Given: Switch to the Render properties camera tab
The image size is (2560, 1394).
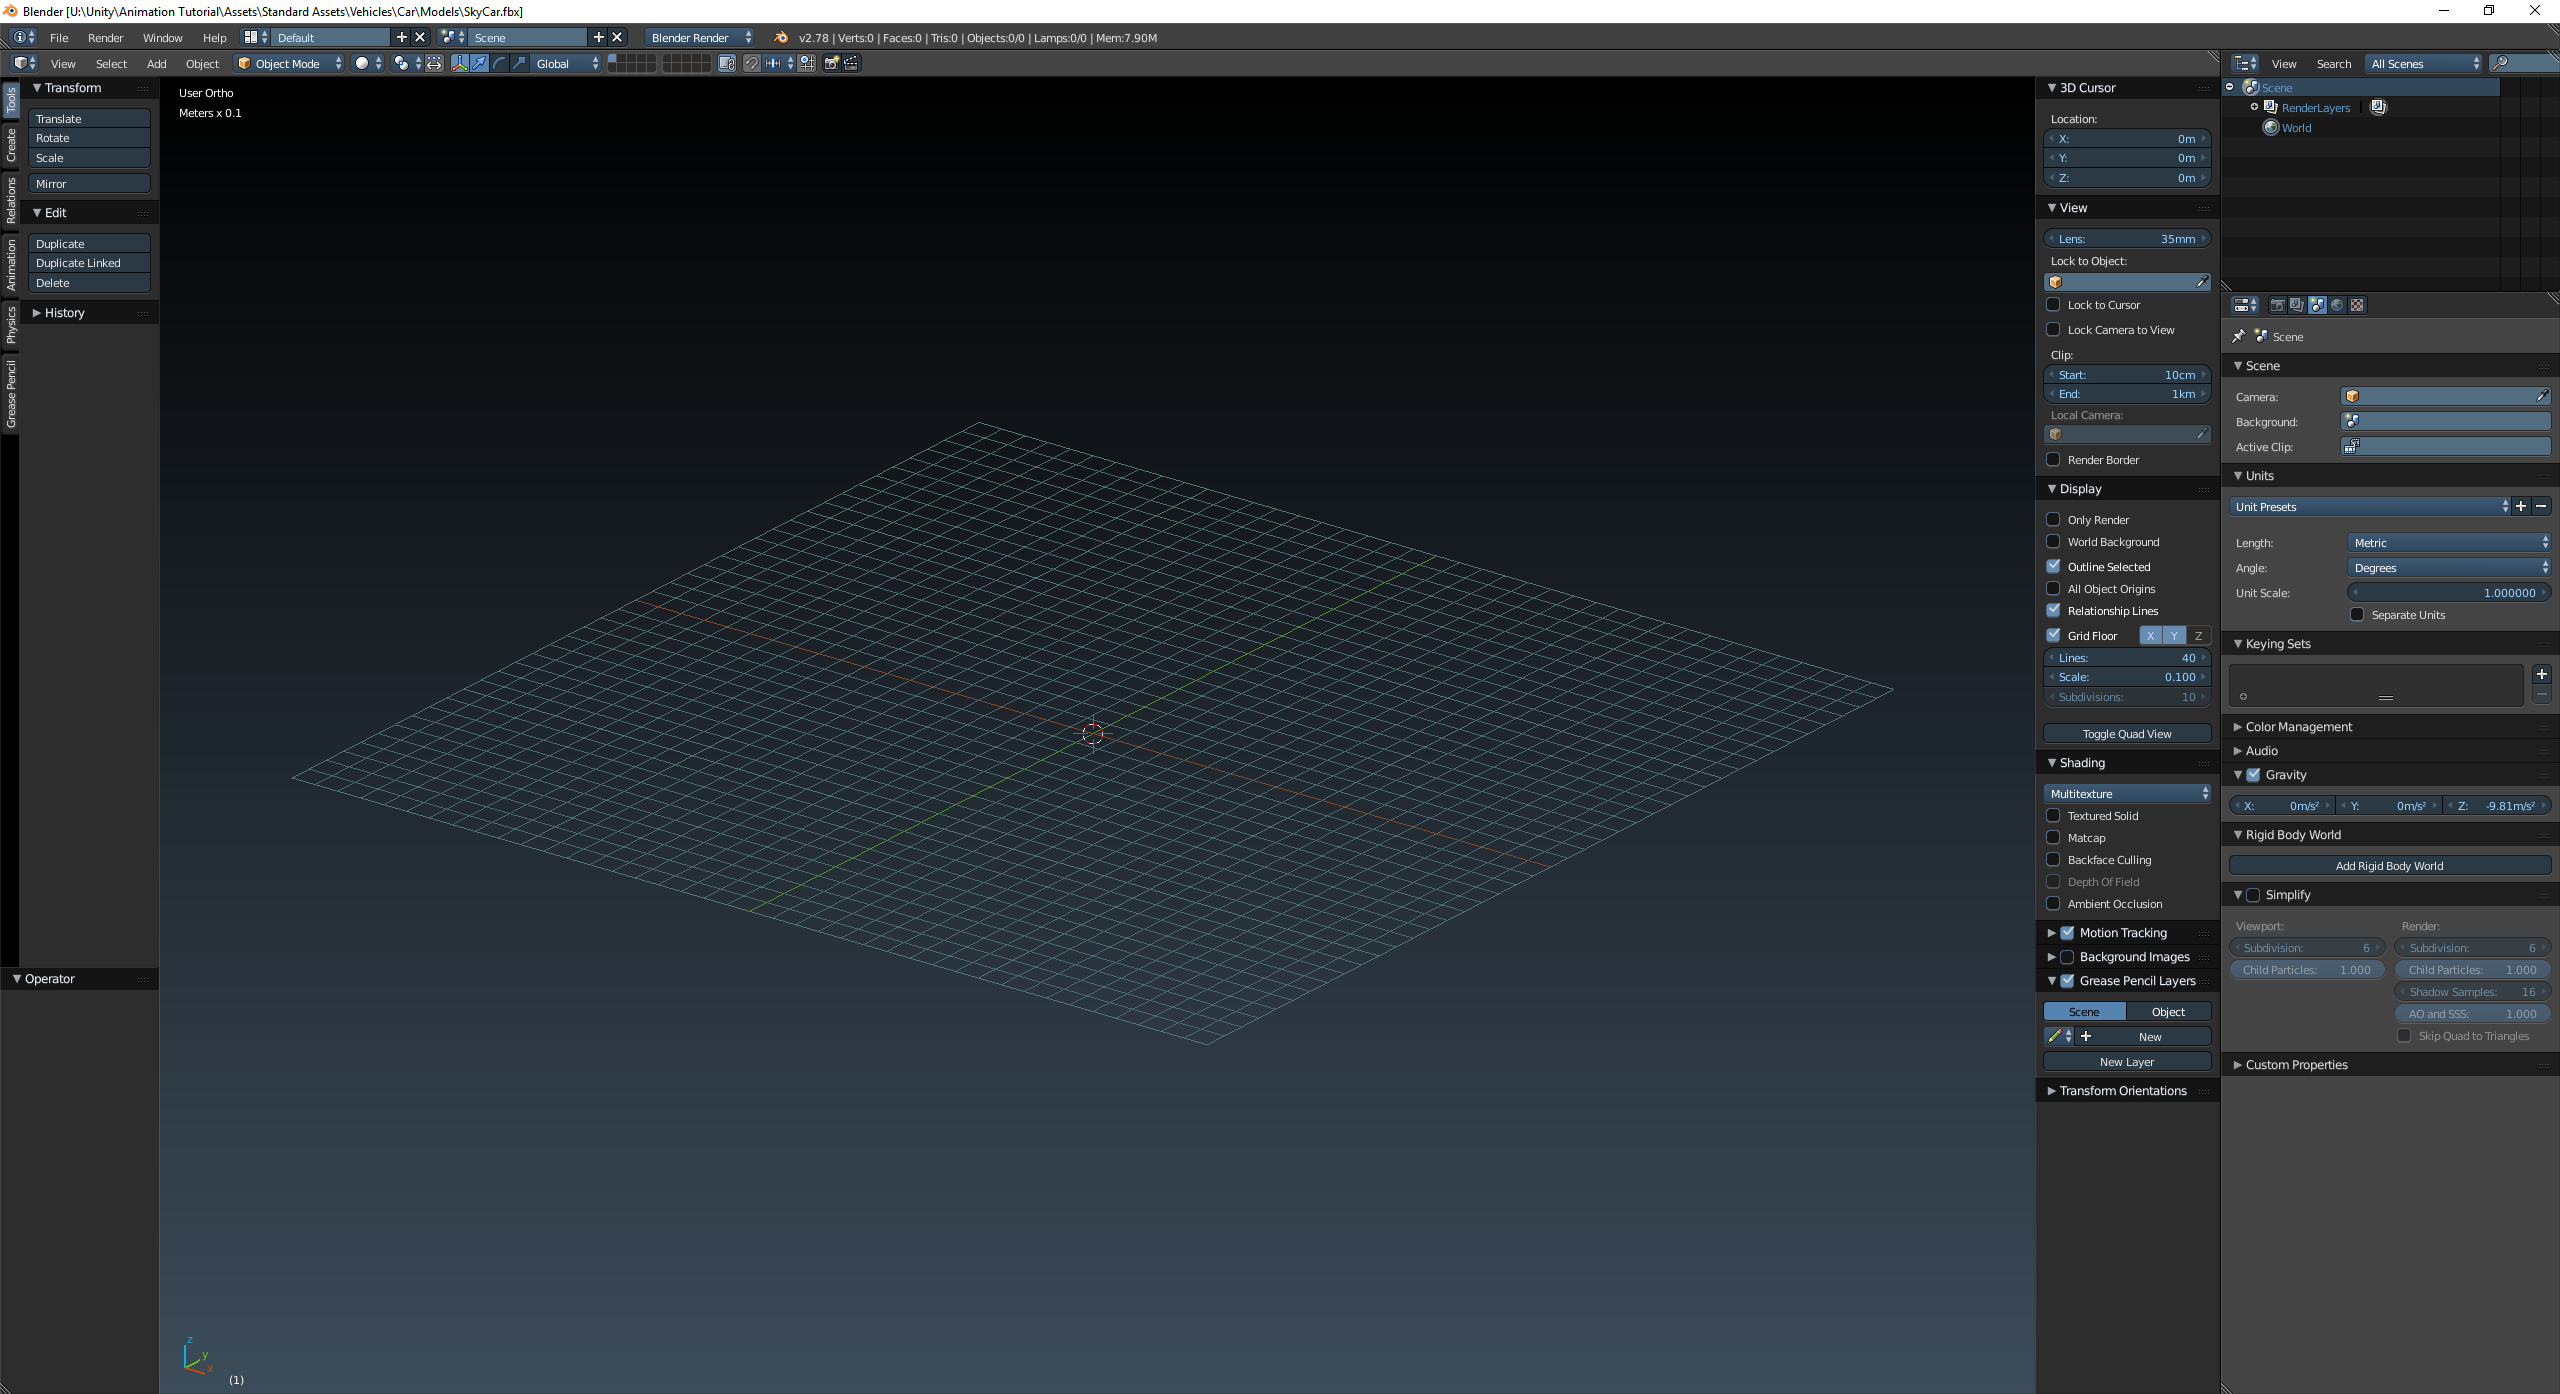Looking at the screenshot, I should click(2277, 305).
